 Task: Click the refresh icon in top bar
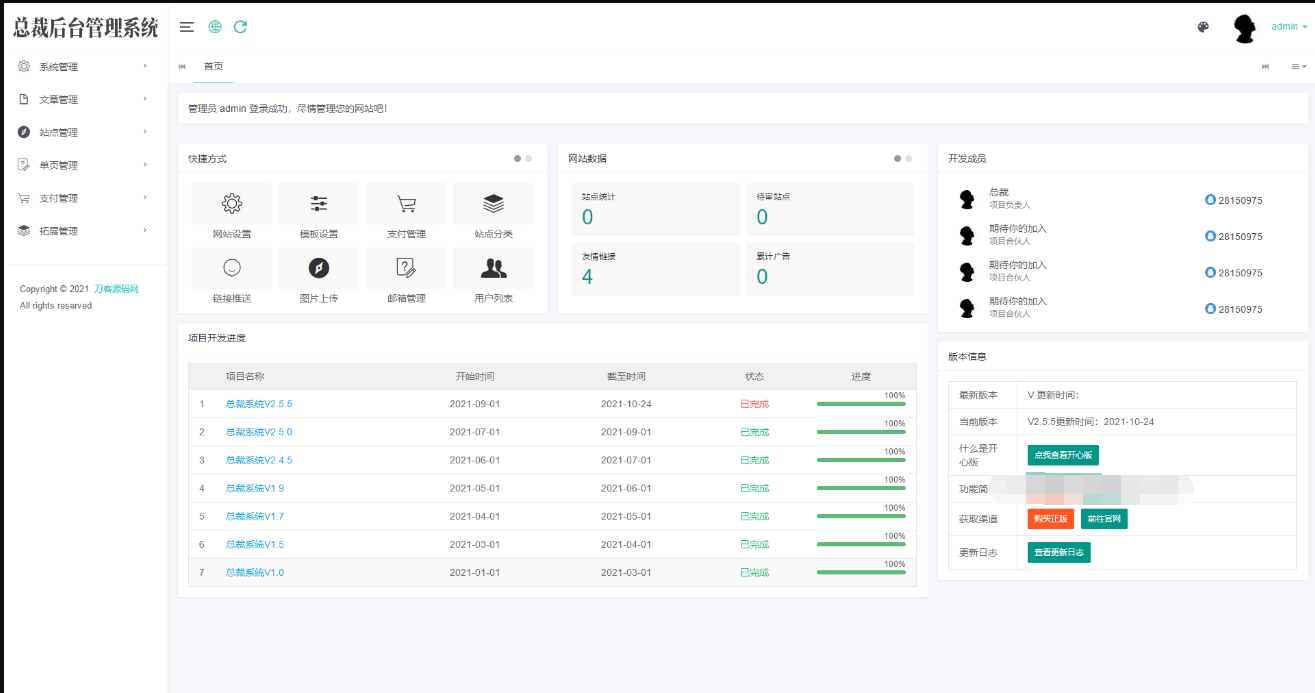(x=240, y=27)
